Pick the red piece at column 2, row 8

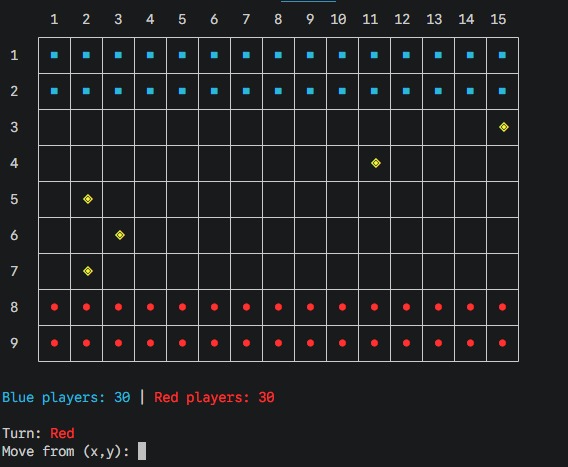click(x=86, y=307)
